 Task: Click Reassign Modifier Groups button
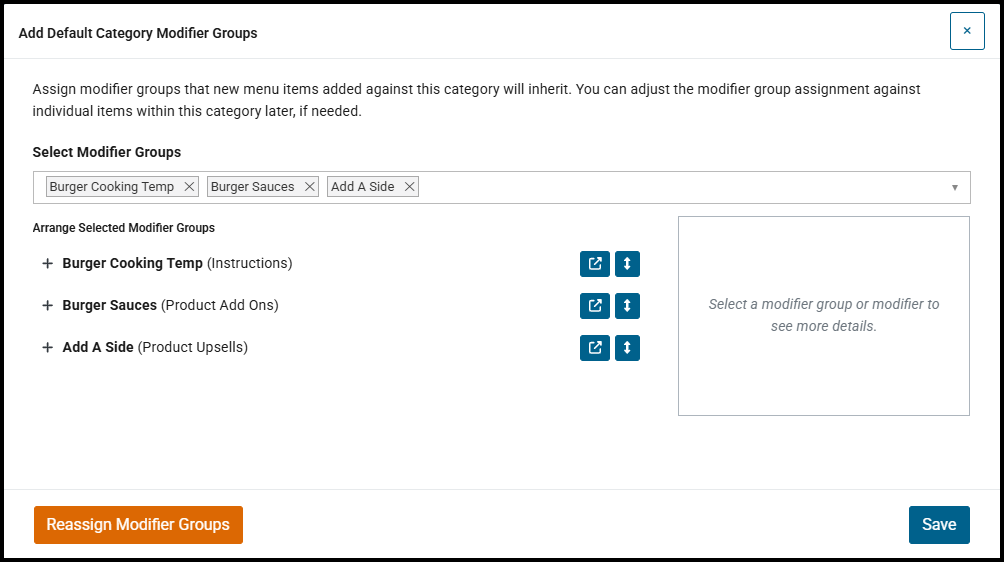pyautogui.click(x=138, y=525)
